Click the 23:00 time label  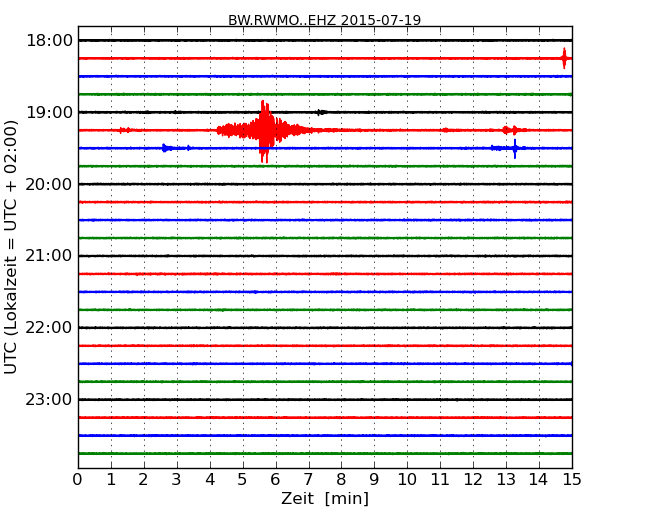click(x=49, y=399)
